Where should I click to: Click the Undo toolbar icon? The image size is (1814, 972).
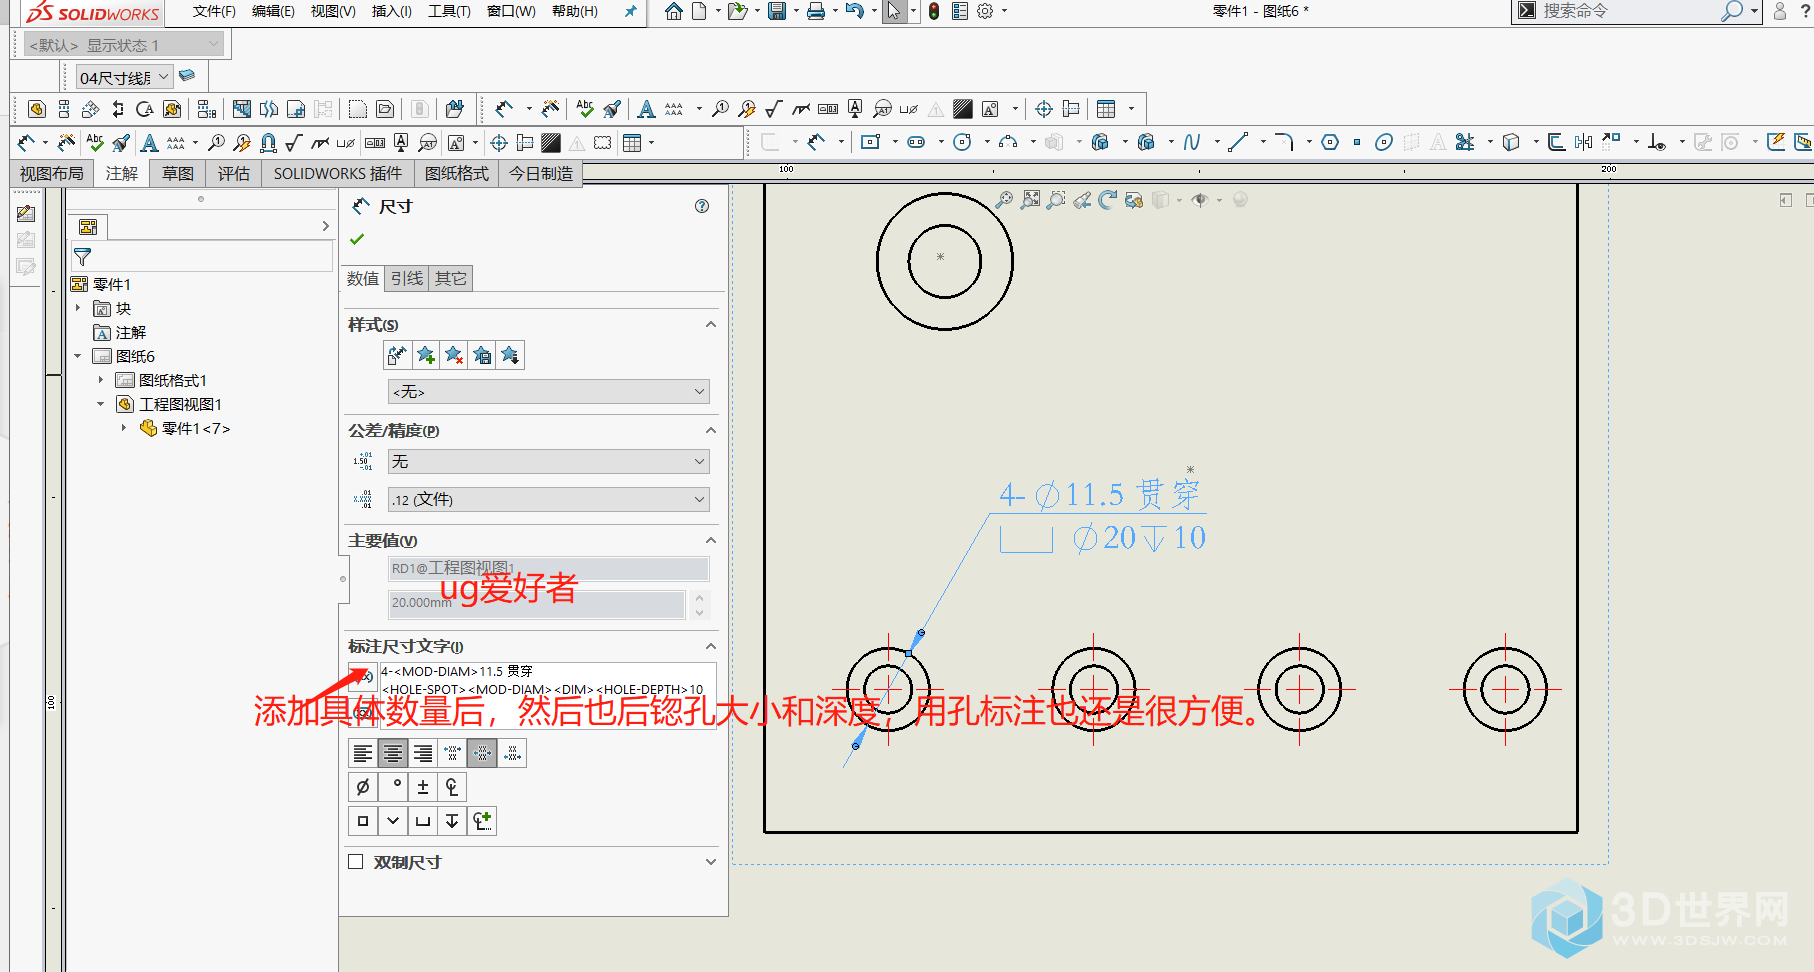point(854,11)
